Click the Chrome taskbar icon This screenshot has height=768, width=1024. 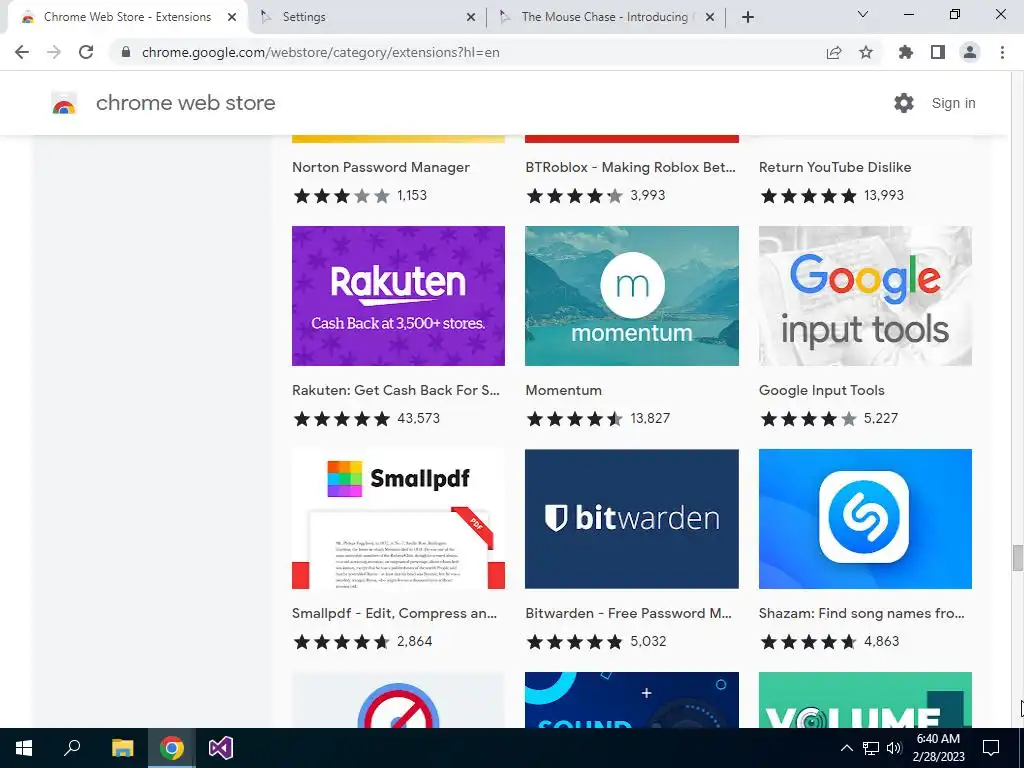pos(172,748)
